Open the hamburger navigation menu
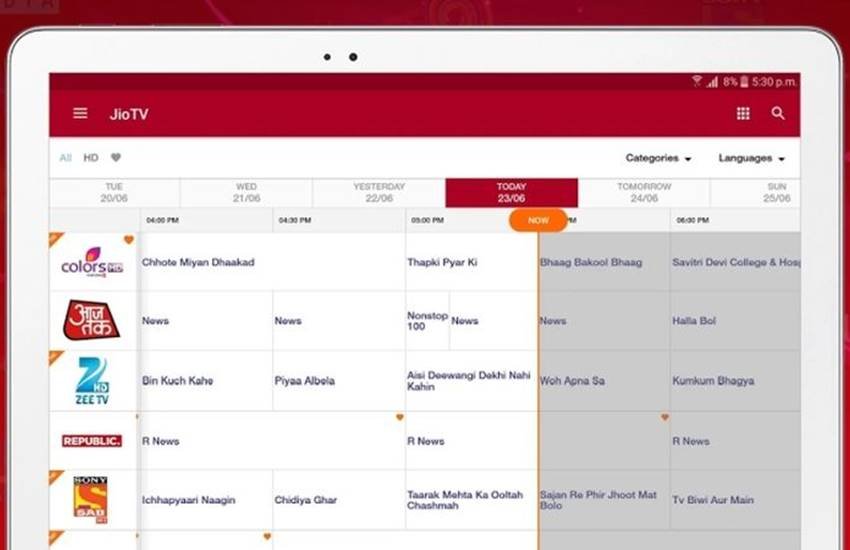Screen dimensions: 850x550 point(80,114)
